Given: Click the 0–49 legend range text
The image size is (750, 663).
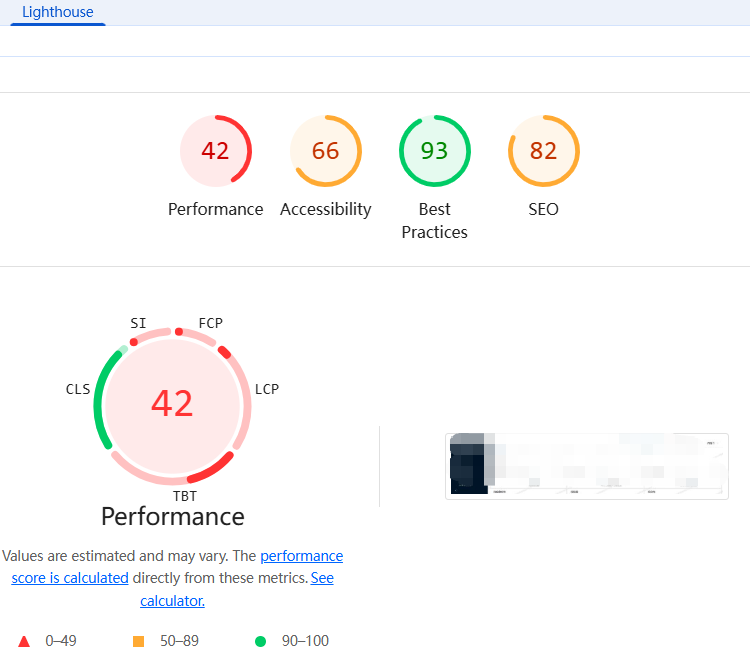Looking at the screenshot, I should pyautogui.click(x=61, y=641).
